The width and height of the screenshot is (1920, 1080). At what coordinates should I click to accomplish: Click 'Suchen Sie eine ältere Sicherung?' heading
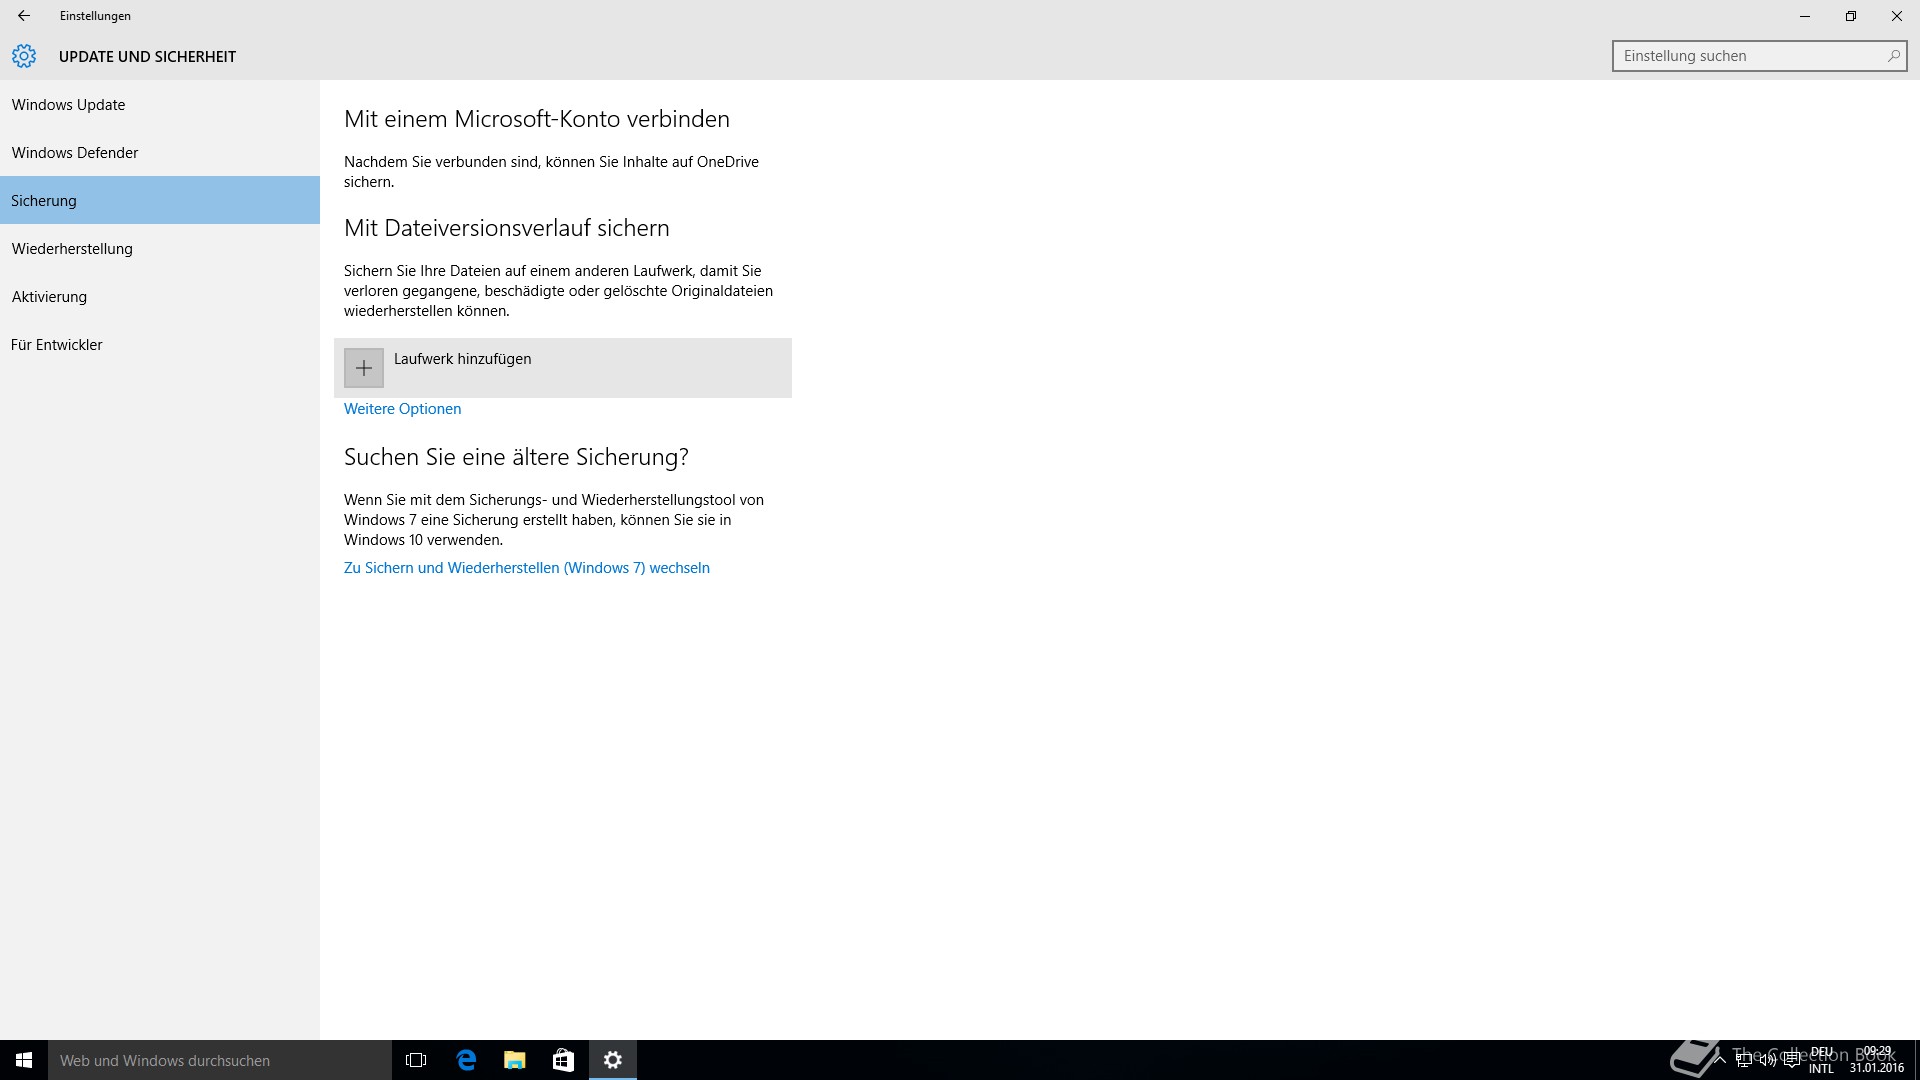click(x=516, y=457)
